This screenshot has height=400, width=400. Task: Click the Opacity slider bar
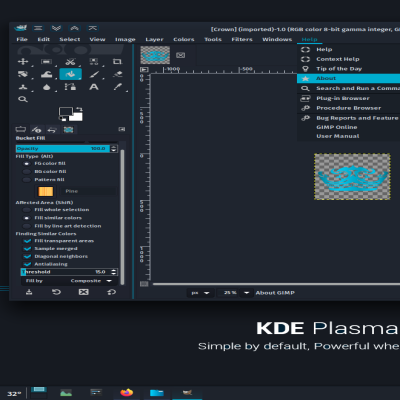point(63,149)
